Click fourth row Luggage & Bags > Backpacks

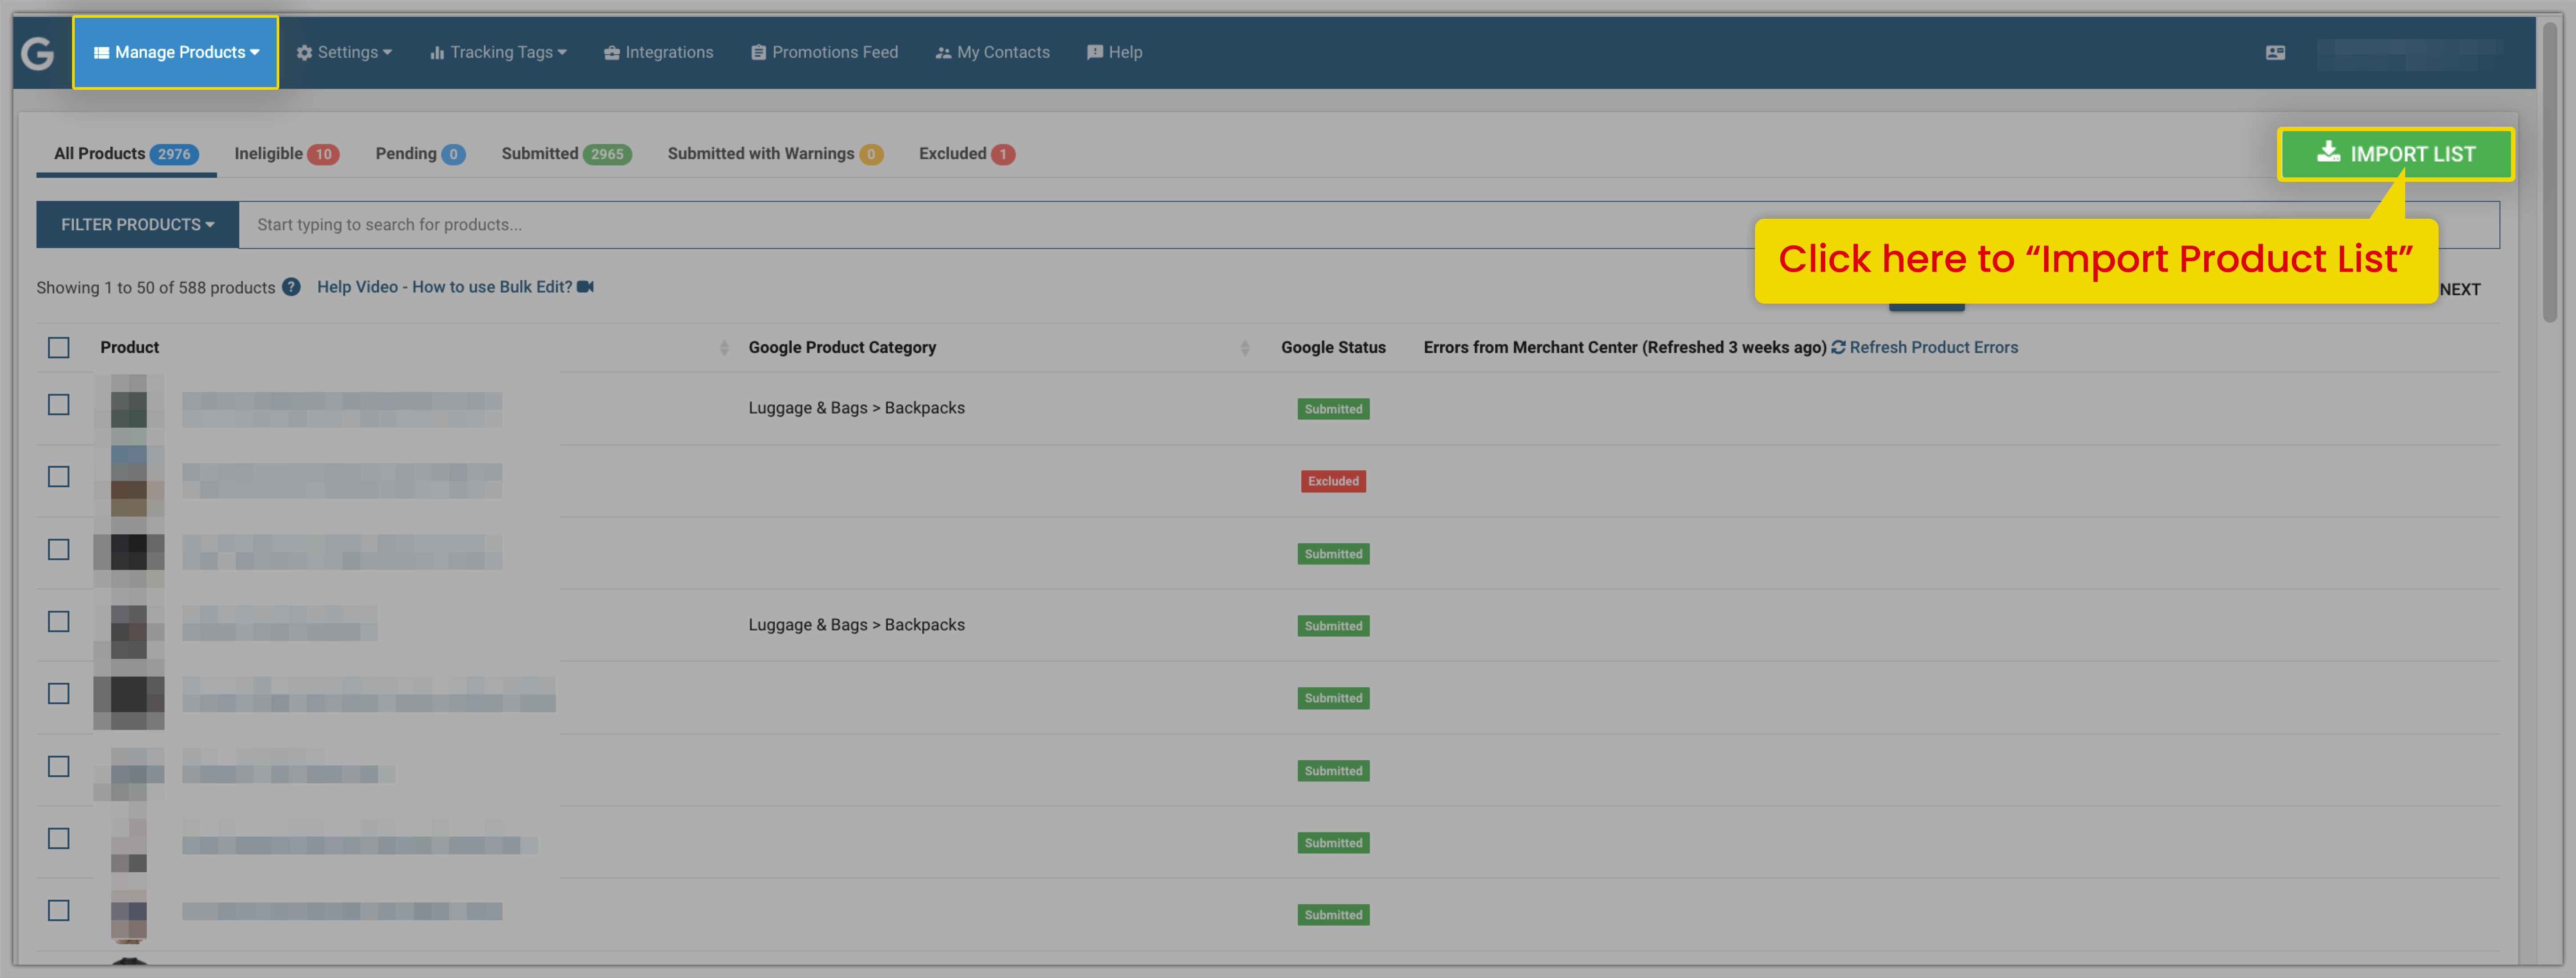(856, 625)
